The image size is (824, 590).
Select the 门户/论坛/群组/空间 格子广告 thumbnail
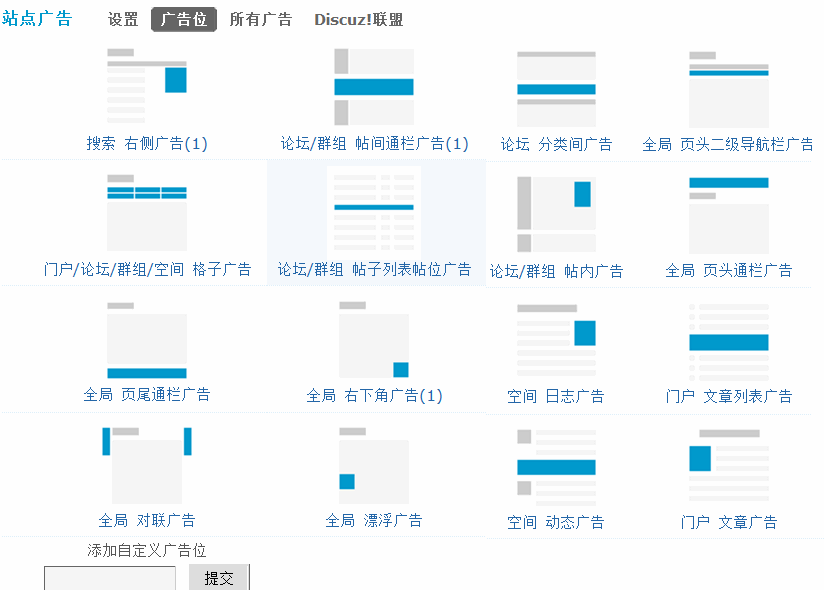point(145,210)
